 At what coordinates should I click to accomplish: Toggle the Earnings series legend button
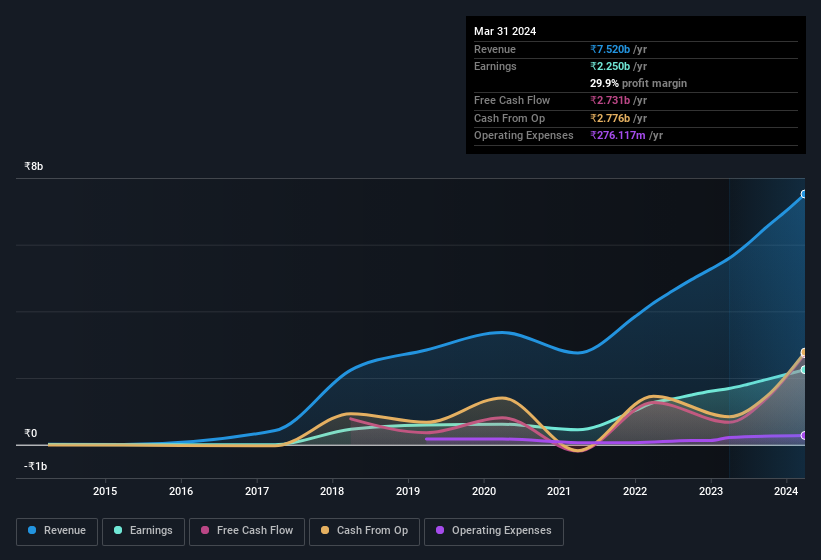[x=143, y=531]
